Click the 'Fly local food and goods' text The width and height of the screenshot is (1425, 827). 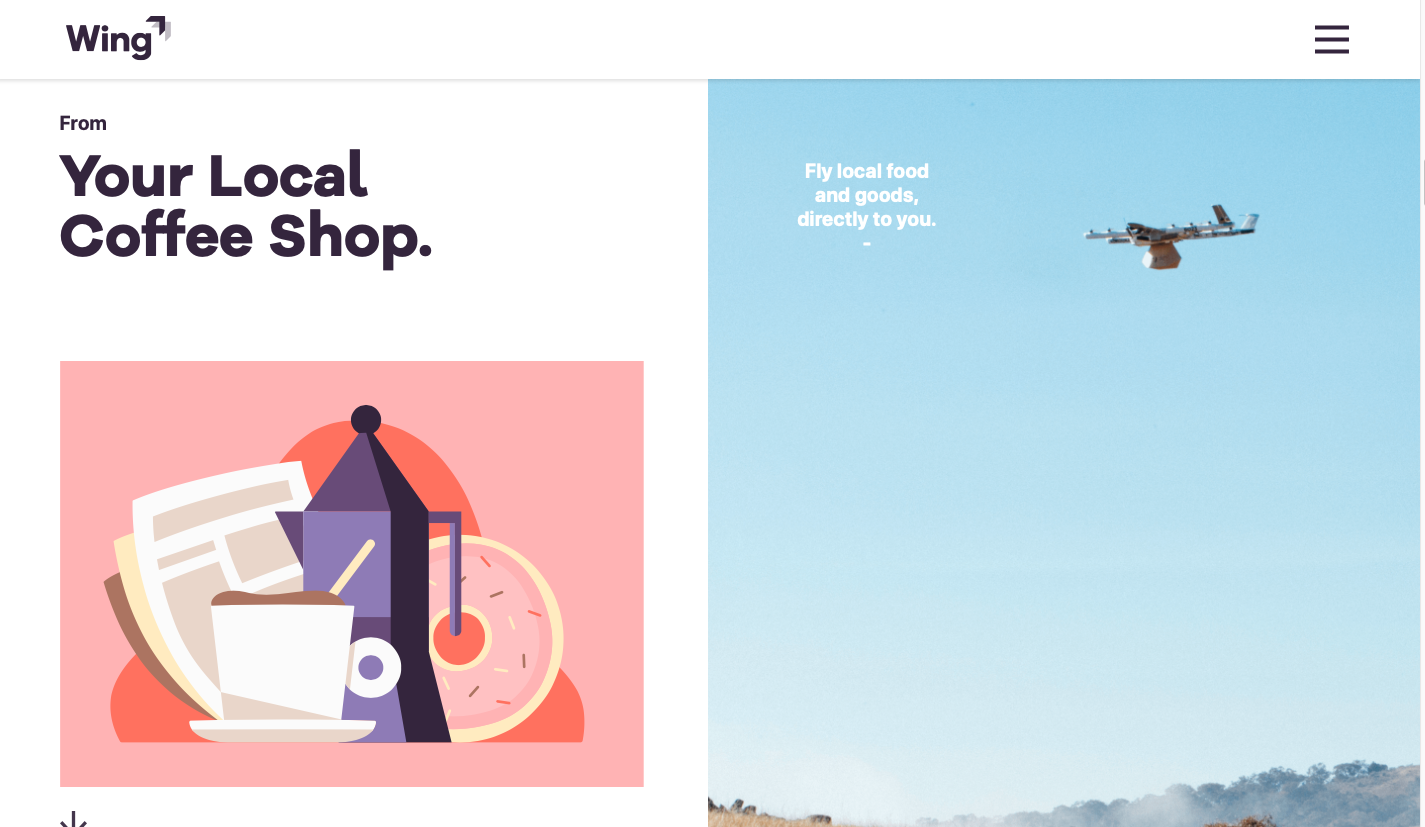click(867, 195)
